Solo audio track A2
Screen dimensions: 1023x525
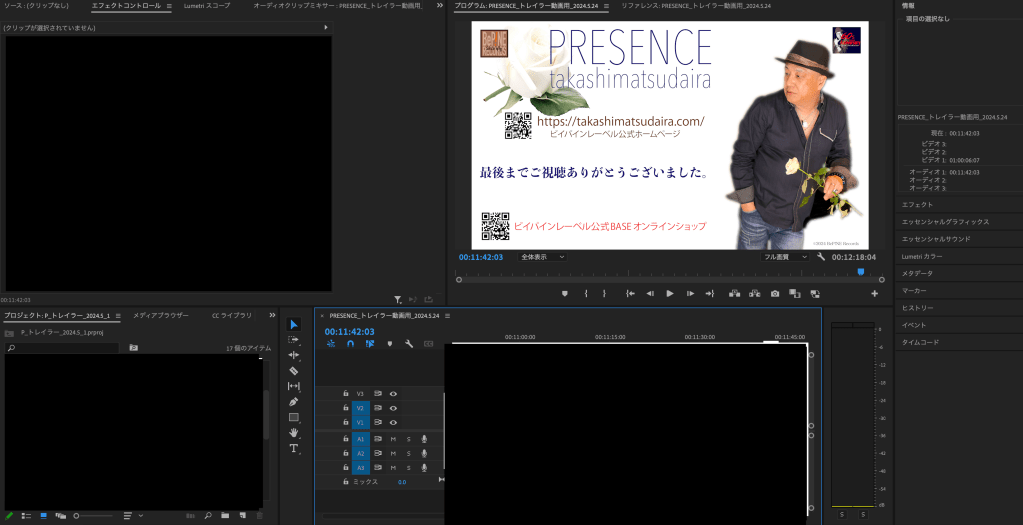tap(408, 454)
